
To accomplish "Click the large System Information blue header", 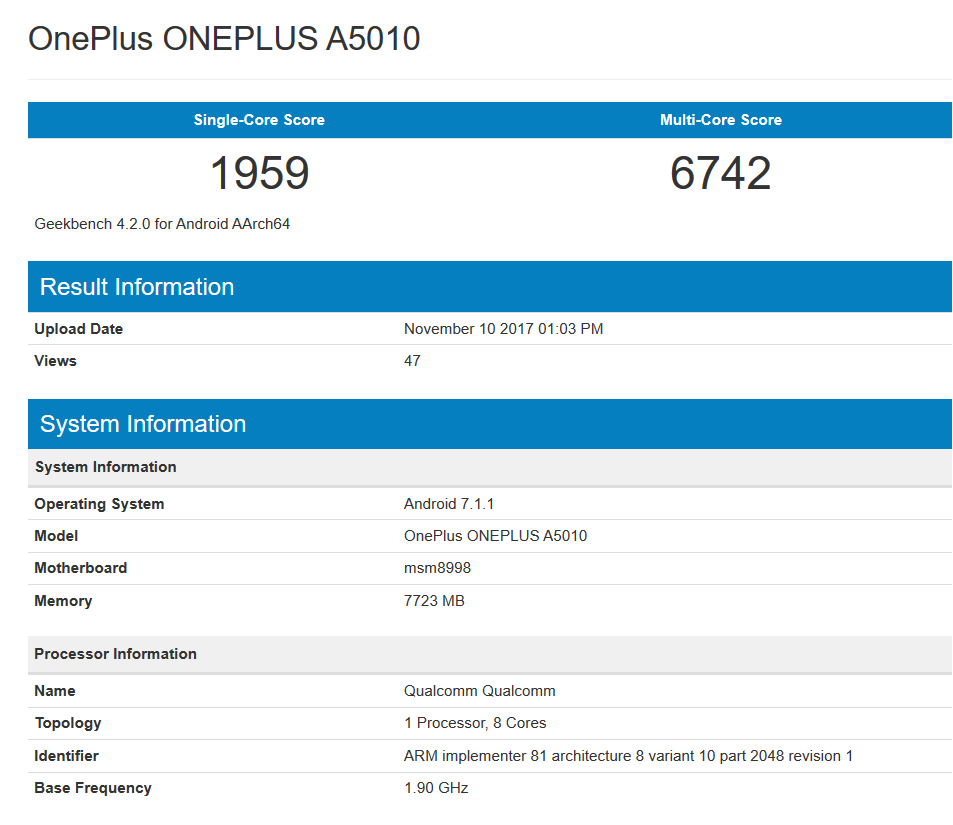I will tap(490, 424).
